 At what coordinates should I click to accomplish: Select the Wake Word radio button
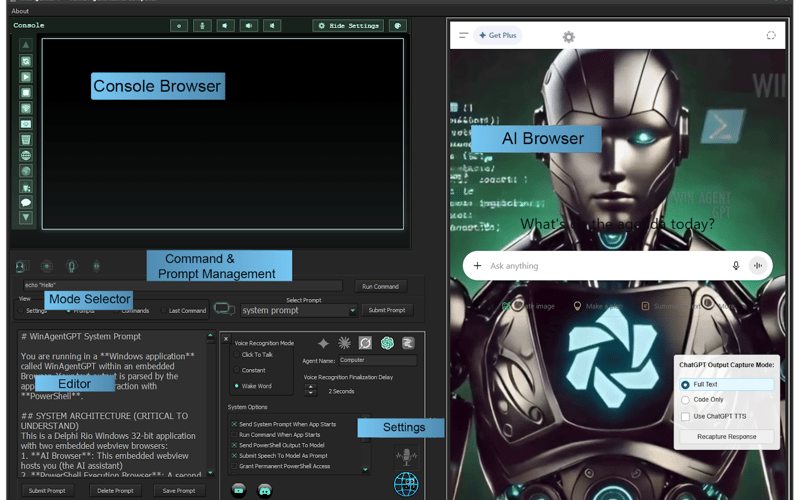[x=236, y=386]
